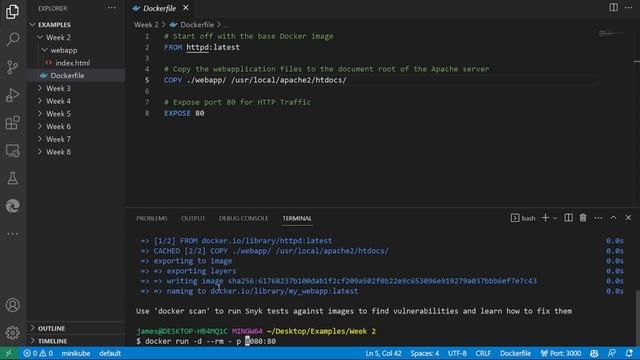Switch to the OUTPUT panel tab

point(193,218)
